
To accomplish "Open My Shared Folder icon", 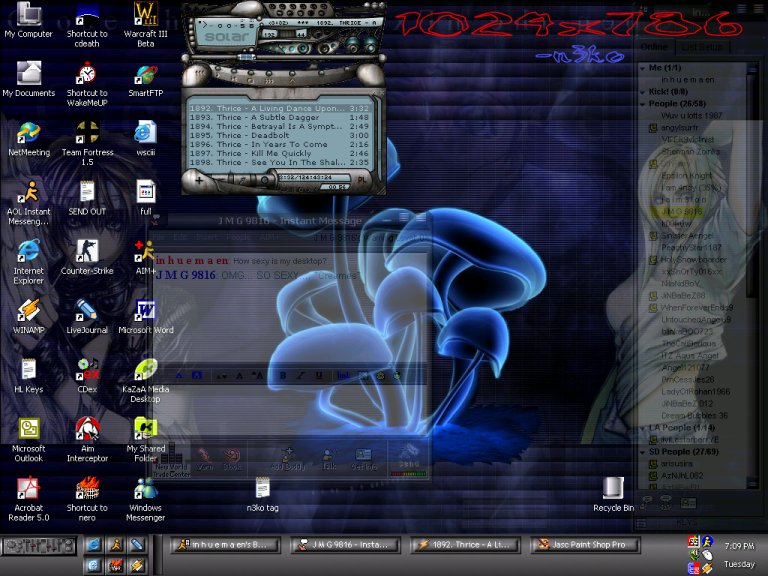I will tap(145, 440).
